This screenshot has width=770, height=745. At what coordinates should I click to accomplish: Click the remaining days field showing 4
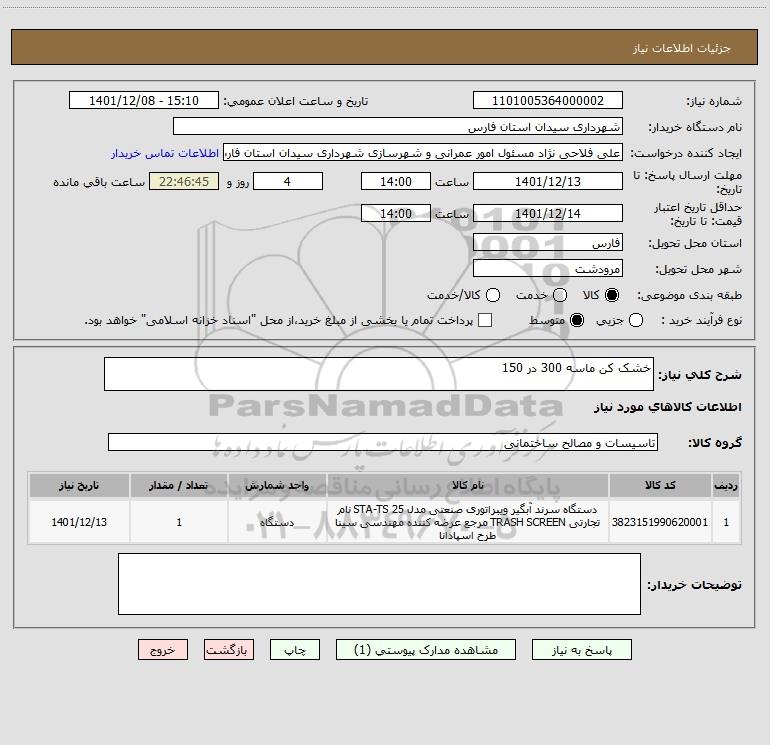pos(288,181)
